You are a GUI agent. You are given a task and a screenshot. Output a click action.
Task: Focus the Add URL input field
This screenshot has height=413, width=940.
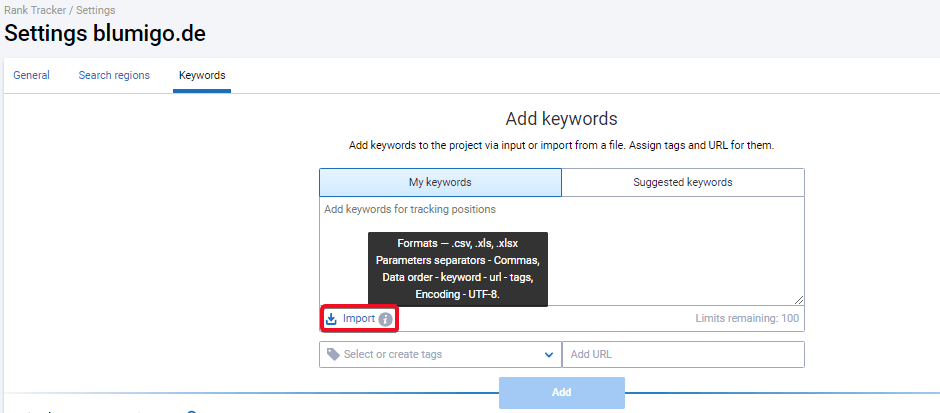click(683, 354)
